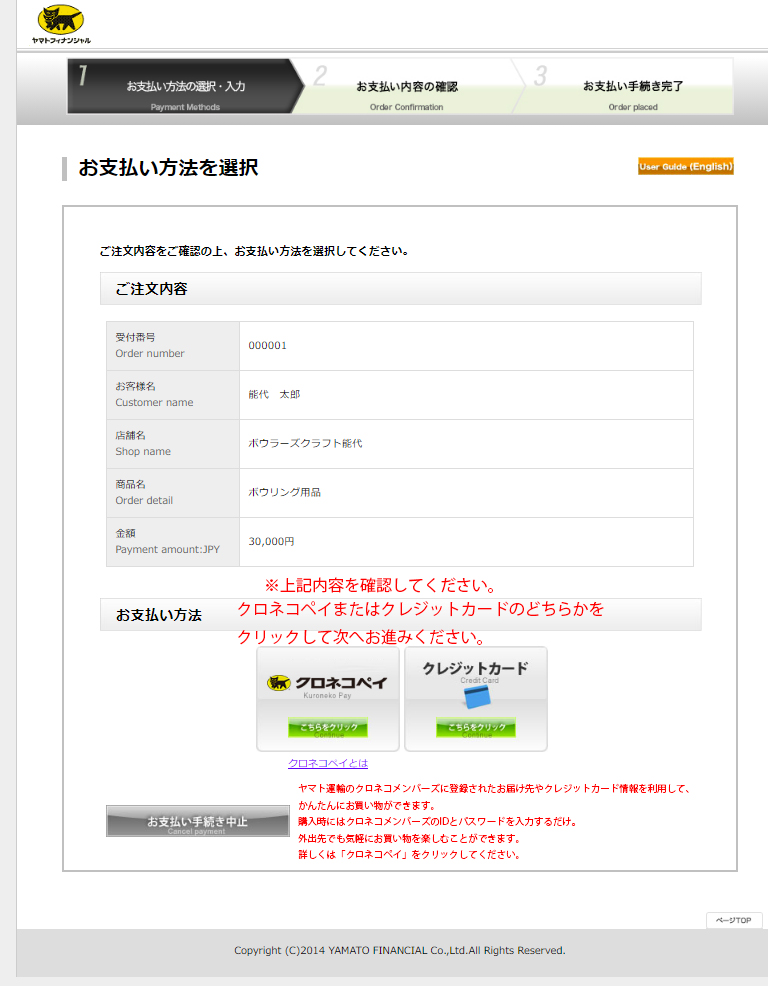Viewport: 768px width, 986px height.
Task: Click the copyright Yamato Financial footer text
Action: [x=399, y=950]
